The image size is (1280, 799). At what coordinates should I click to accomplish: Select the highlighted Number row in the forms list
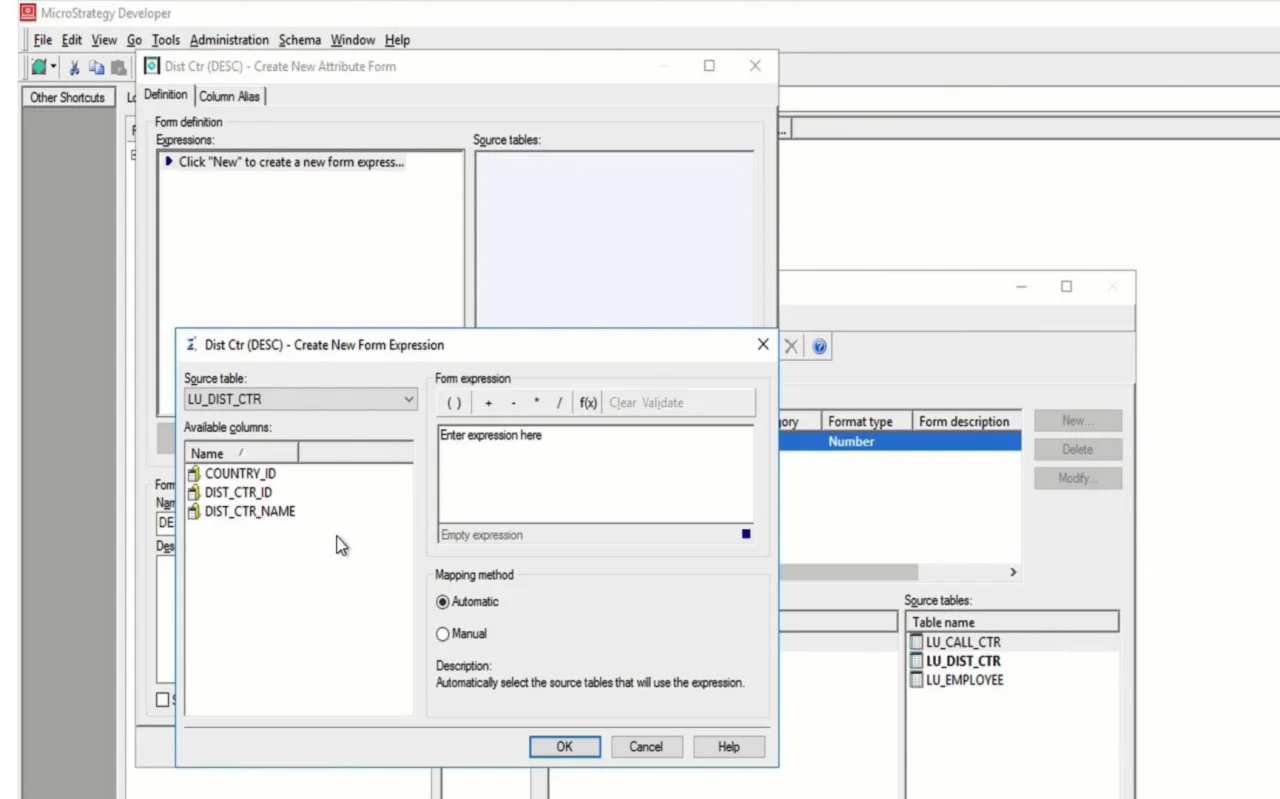[x=900, y=441]
